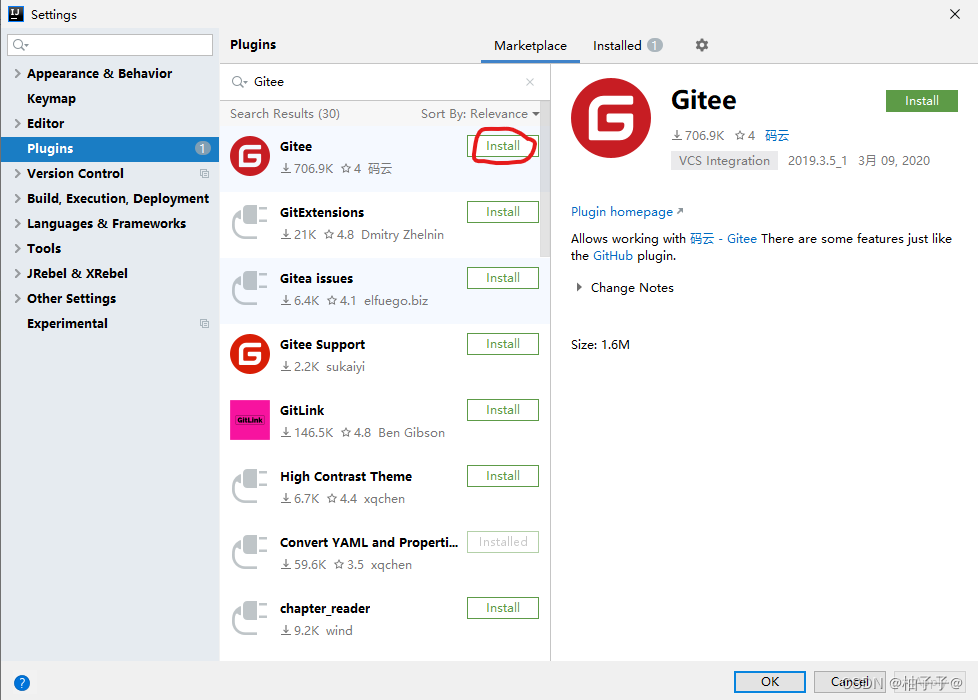The width and height of the screenshot is (978, 700).
Task: Select the GitLink plugin name
Action: click(x=302, y=411)
